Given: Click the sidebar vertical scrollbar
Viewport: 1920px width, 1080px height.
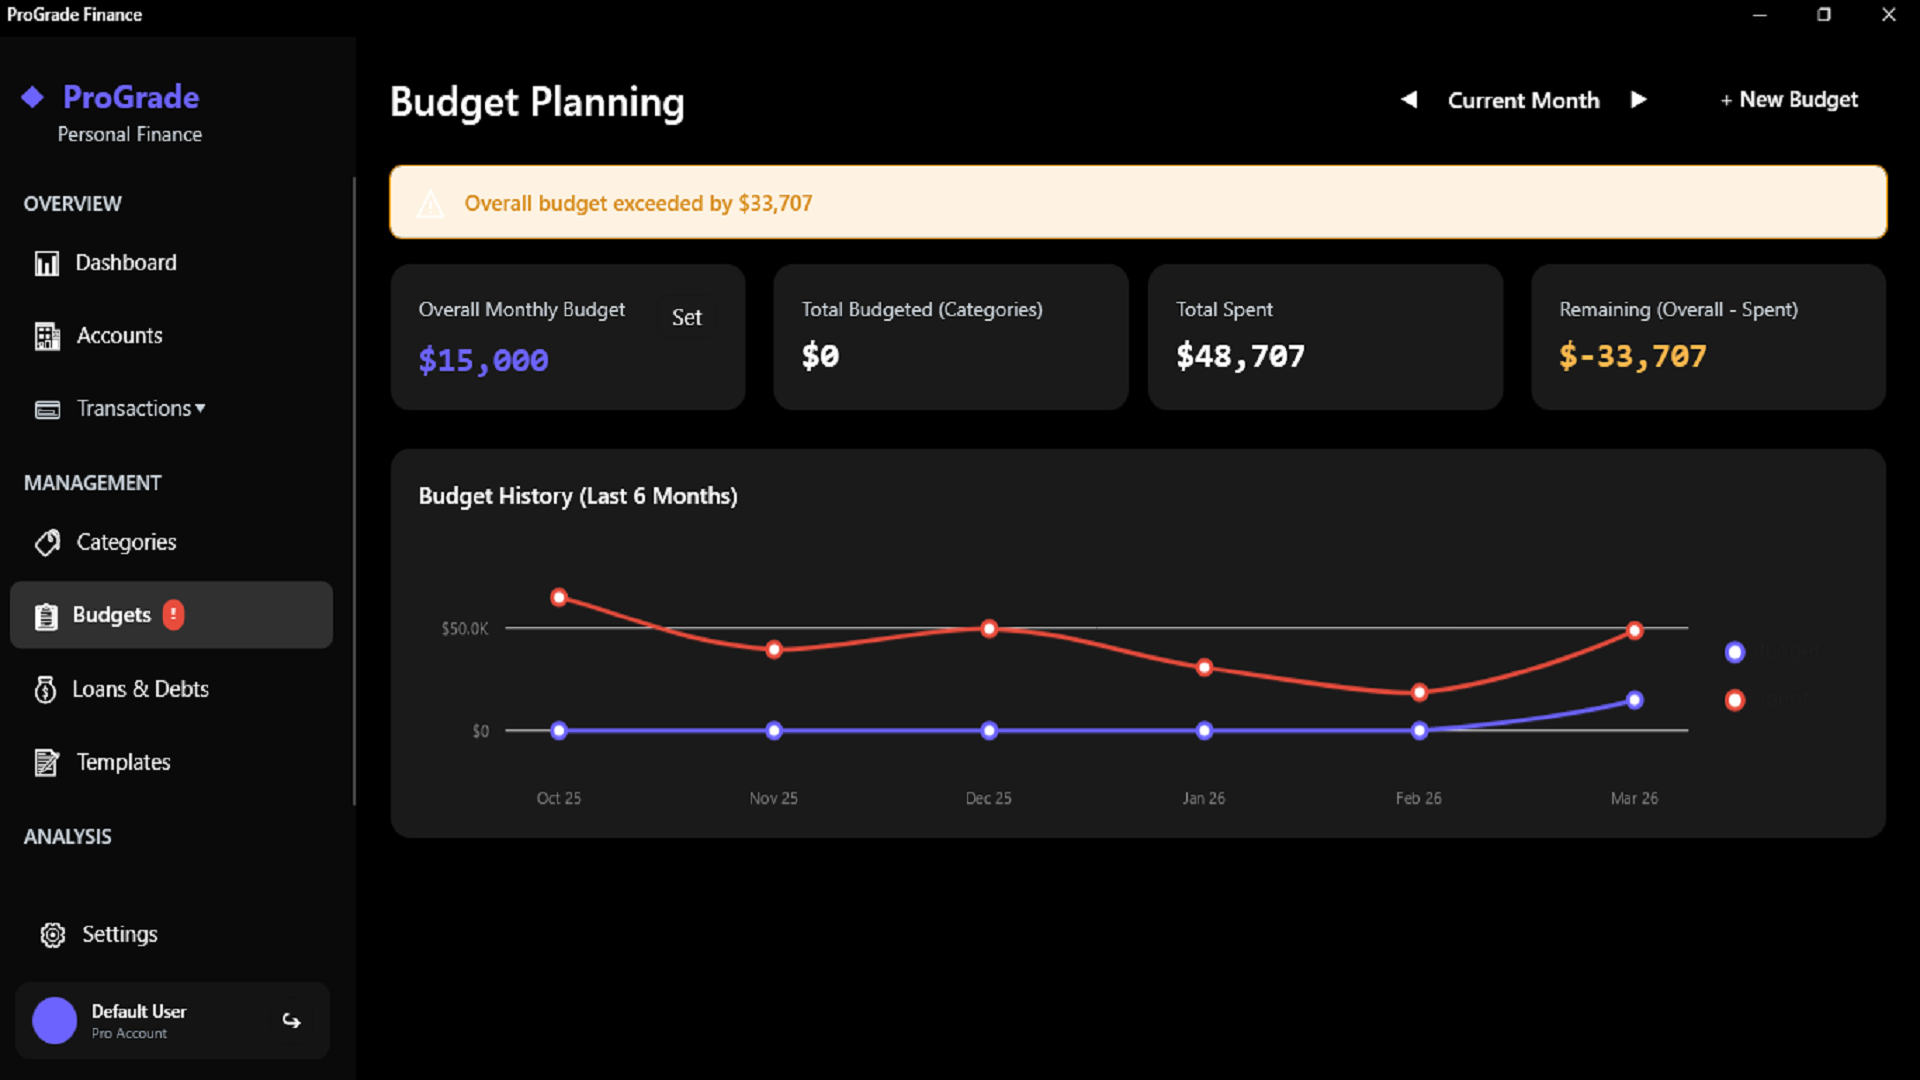Looking at the screenshot, I should [x=354, y=490].
